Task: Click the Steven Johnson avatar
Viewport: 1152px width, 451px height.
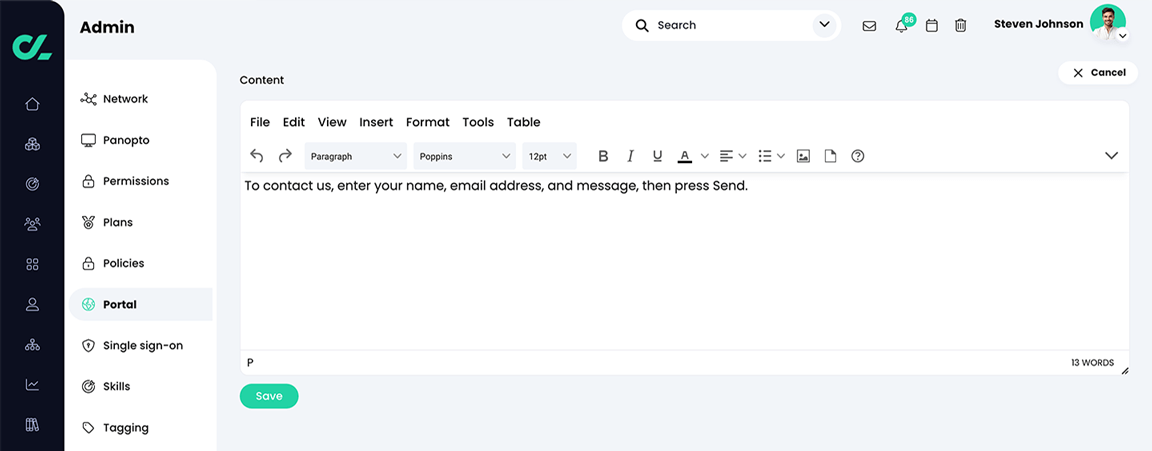Action: pyautogui.click(x=1107, y=22)
